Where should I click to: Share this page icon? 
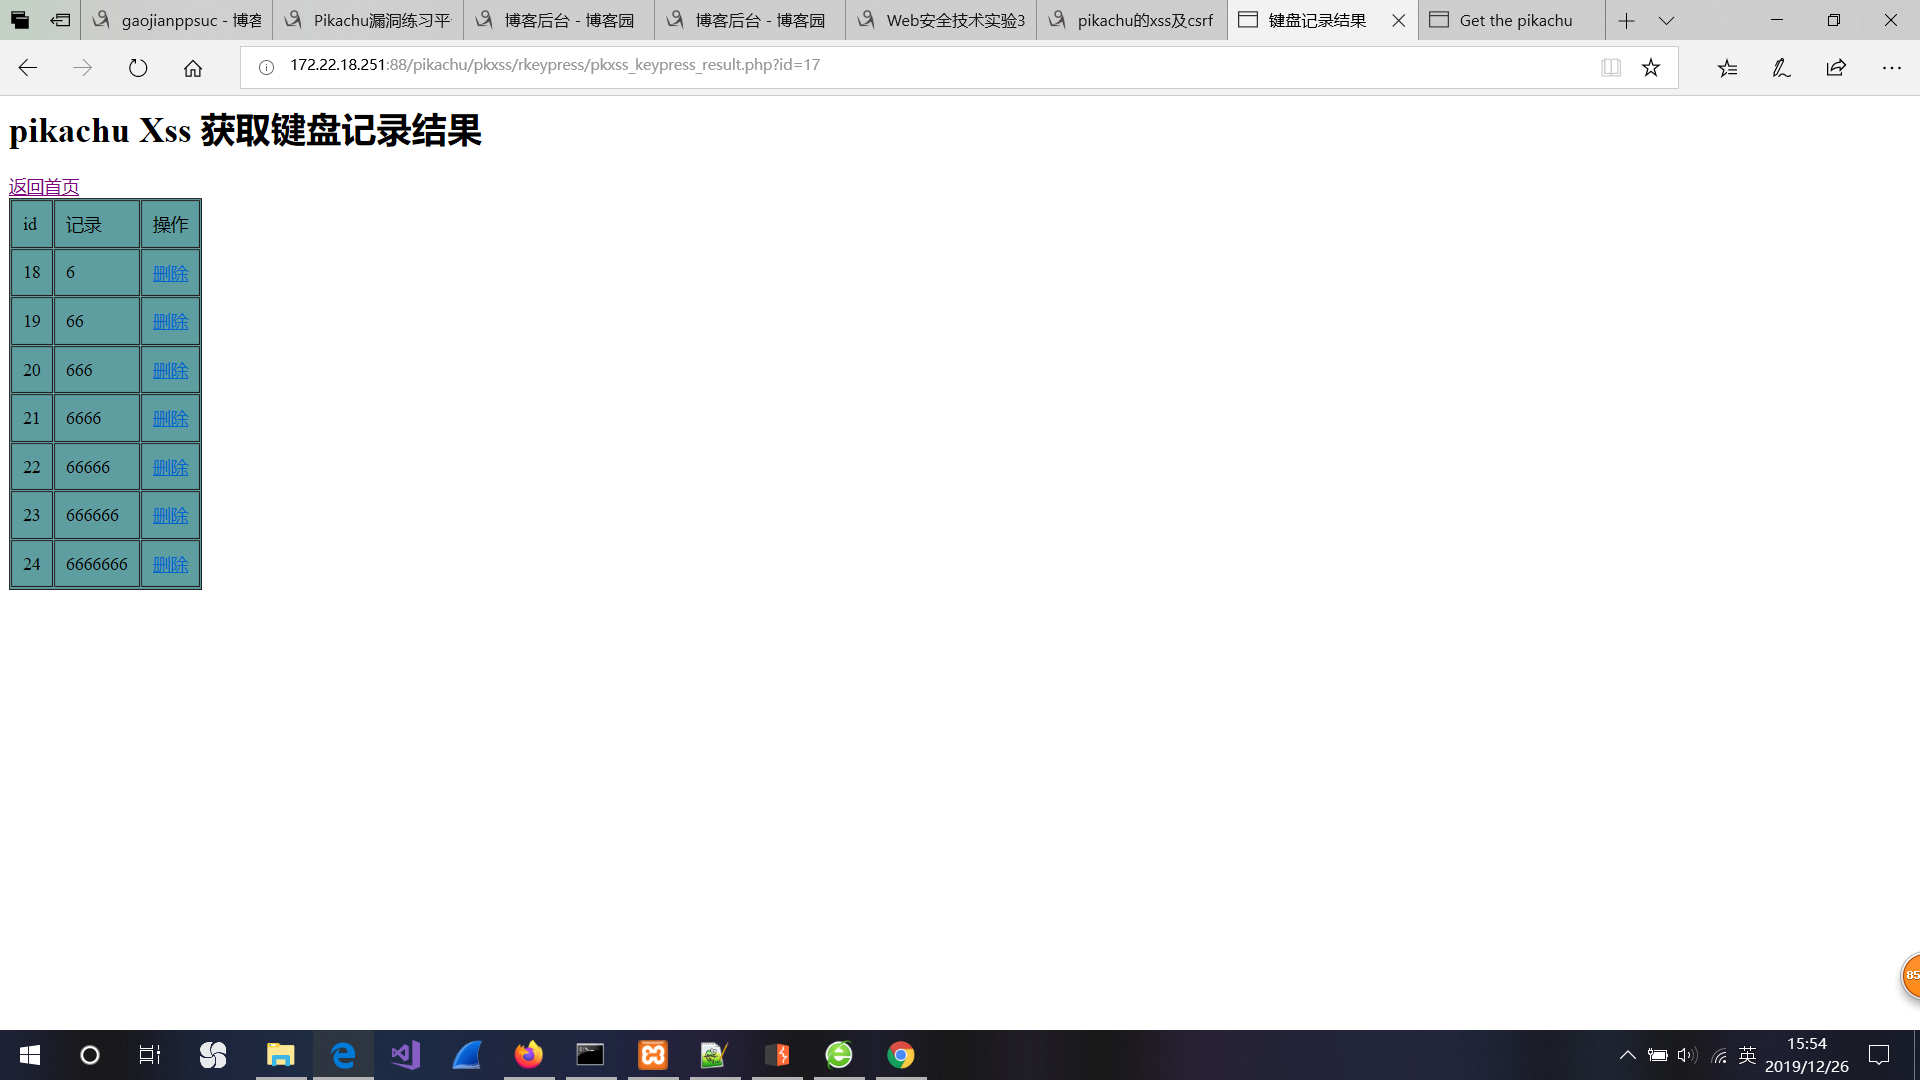pos(1836,68)
